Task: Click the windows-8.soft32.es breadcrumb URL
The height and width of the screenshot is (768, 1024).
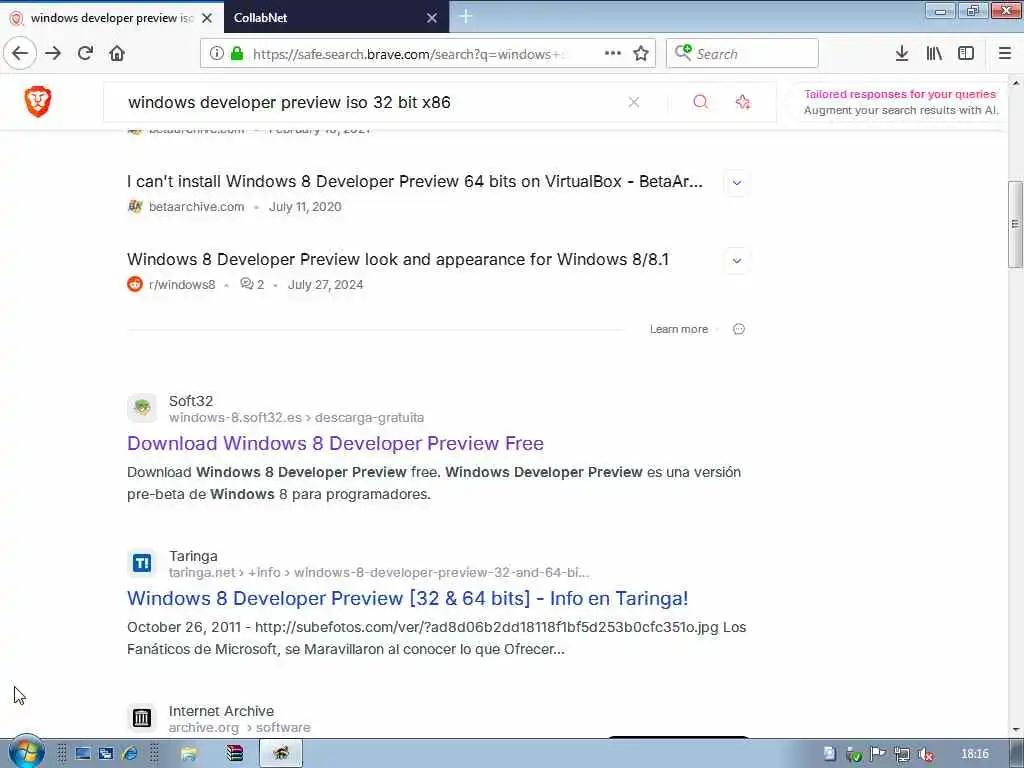Action: (x=296, y=417)
